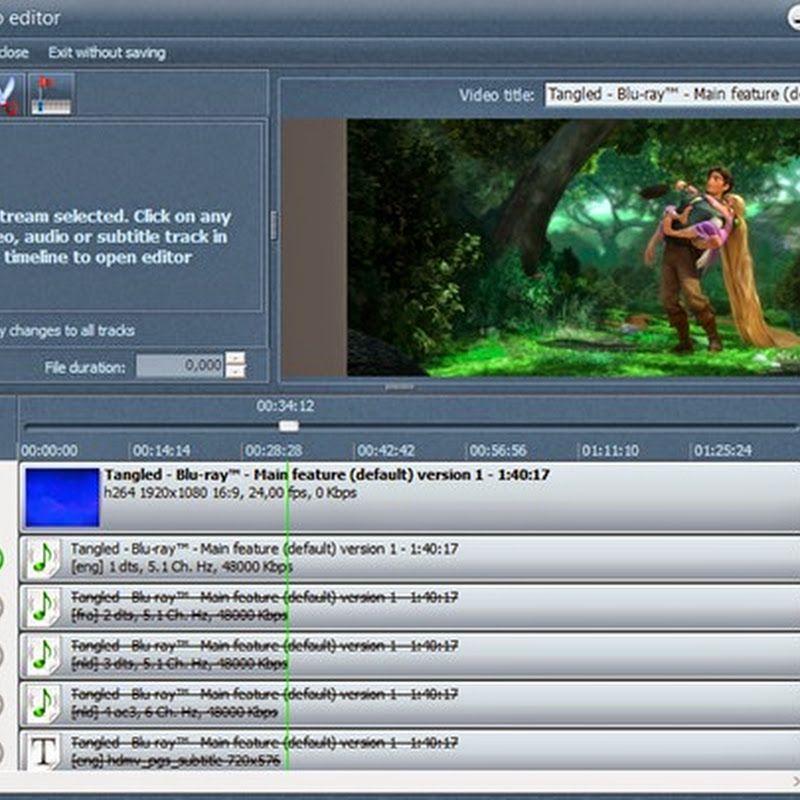Click music note icon of [eng] dts track
Image resolution: width=800 pixels, height=800 pixels.
[43, 559]
